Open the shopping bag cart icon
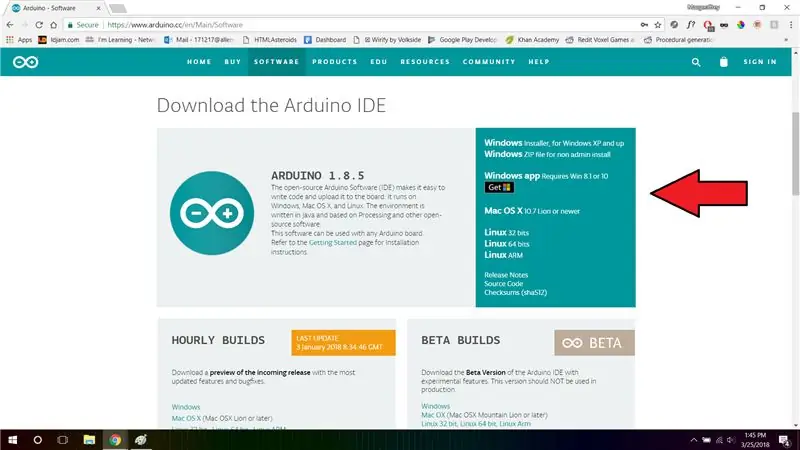 [723, 62]
